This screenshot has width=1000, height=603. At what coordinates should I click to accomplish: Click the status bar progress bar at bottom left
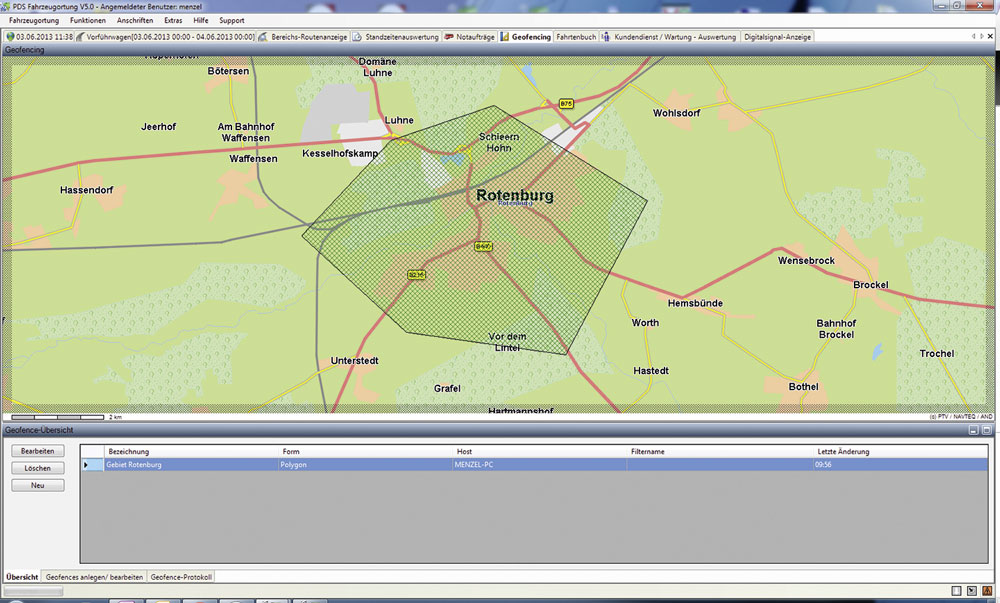coord(33,591)
